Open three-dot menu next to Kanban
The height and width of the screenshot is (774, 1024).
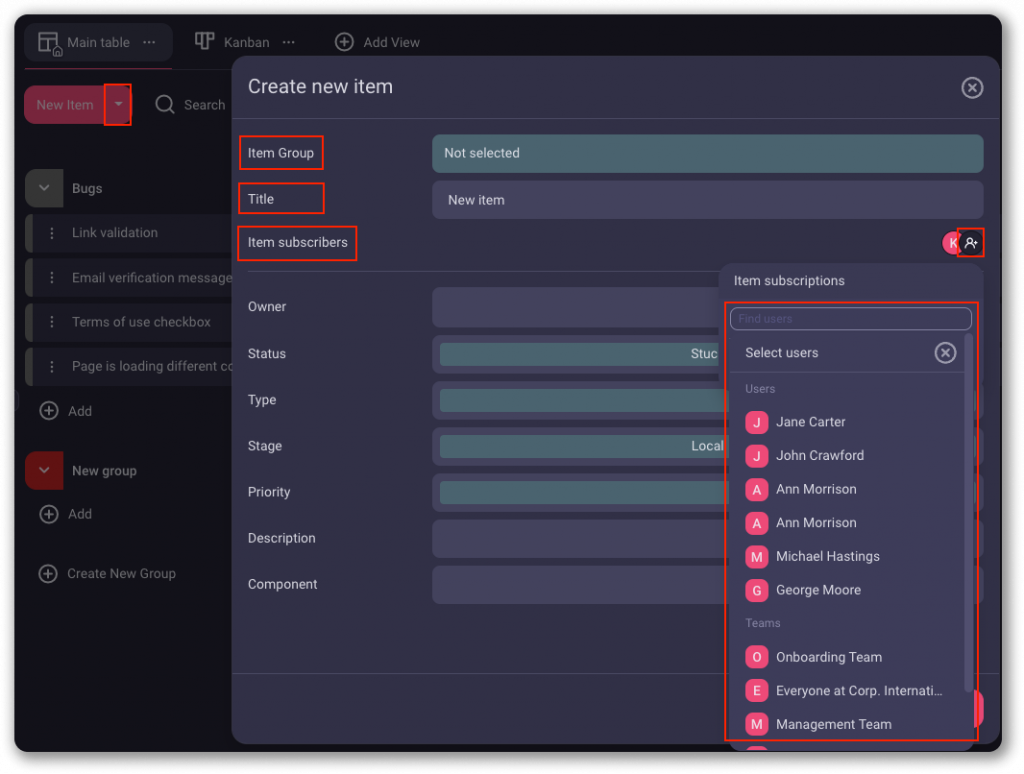[288, 42]
